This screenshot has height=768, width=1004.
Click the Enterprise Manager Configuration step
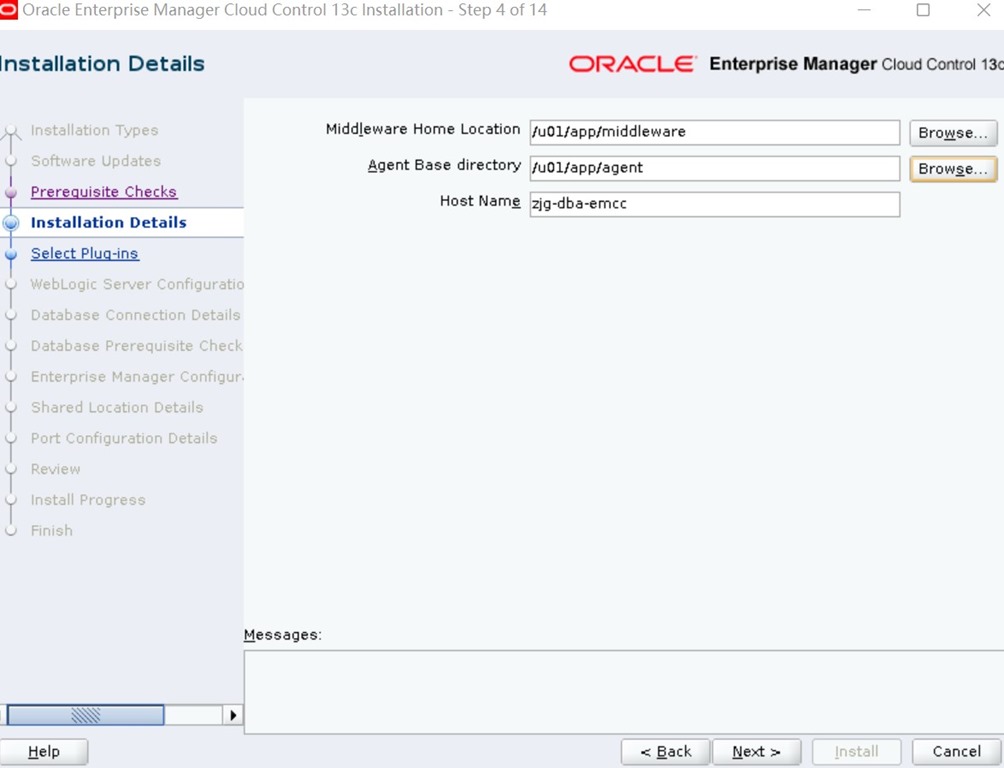[137, 376]
